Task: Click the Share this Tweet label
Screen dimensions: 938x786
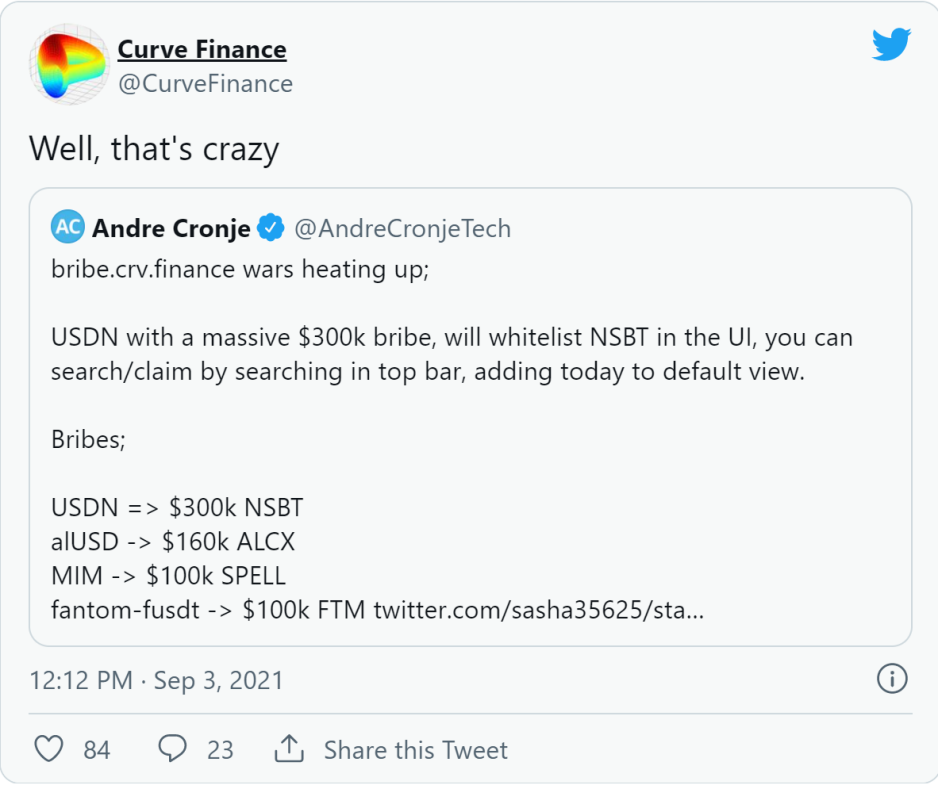Action: pos(415,750)
